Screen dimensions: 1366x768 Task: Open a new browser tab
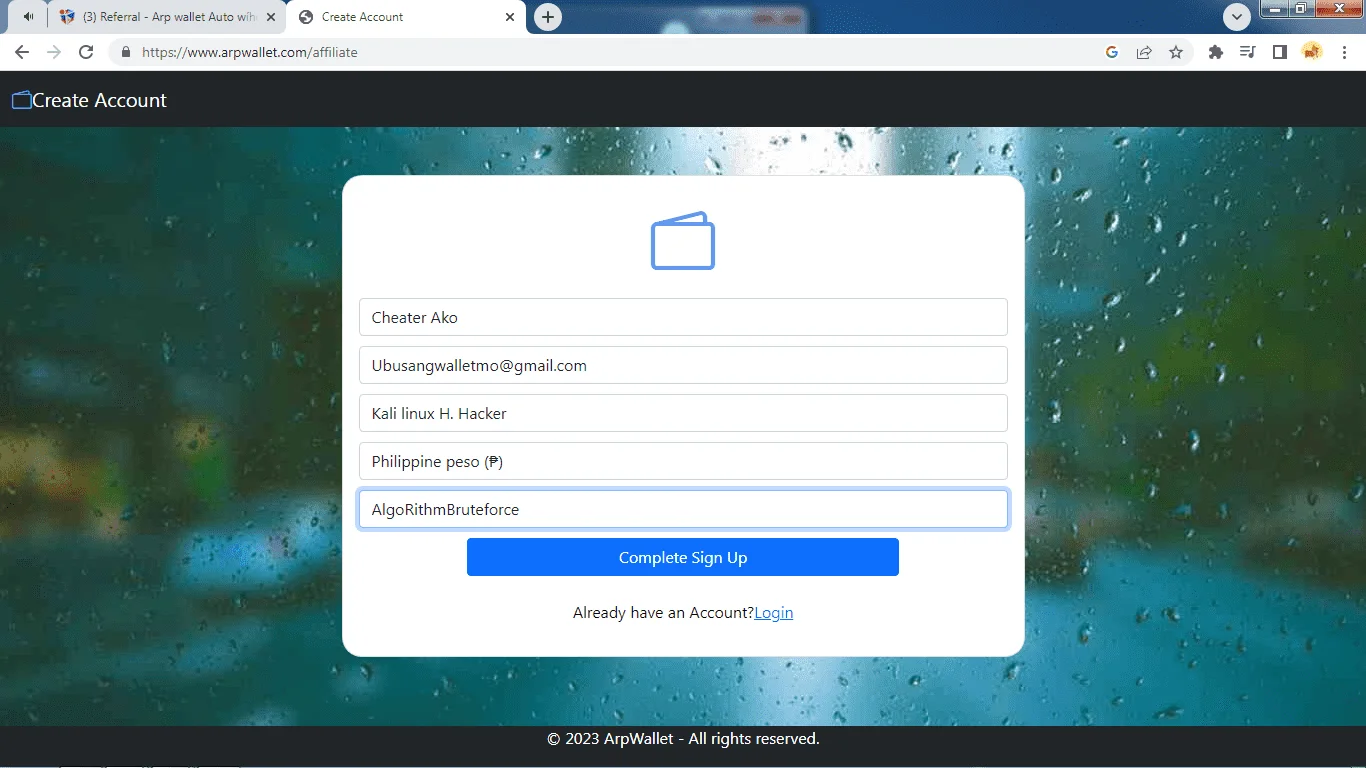[548, 17]
